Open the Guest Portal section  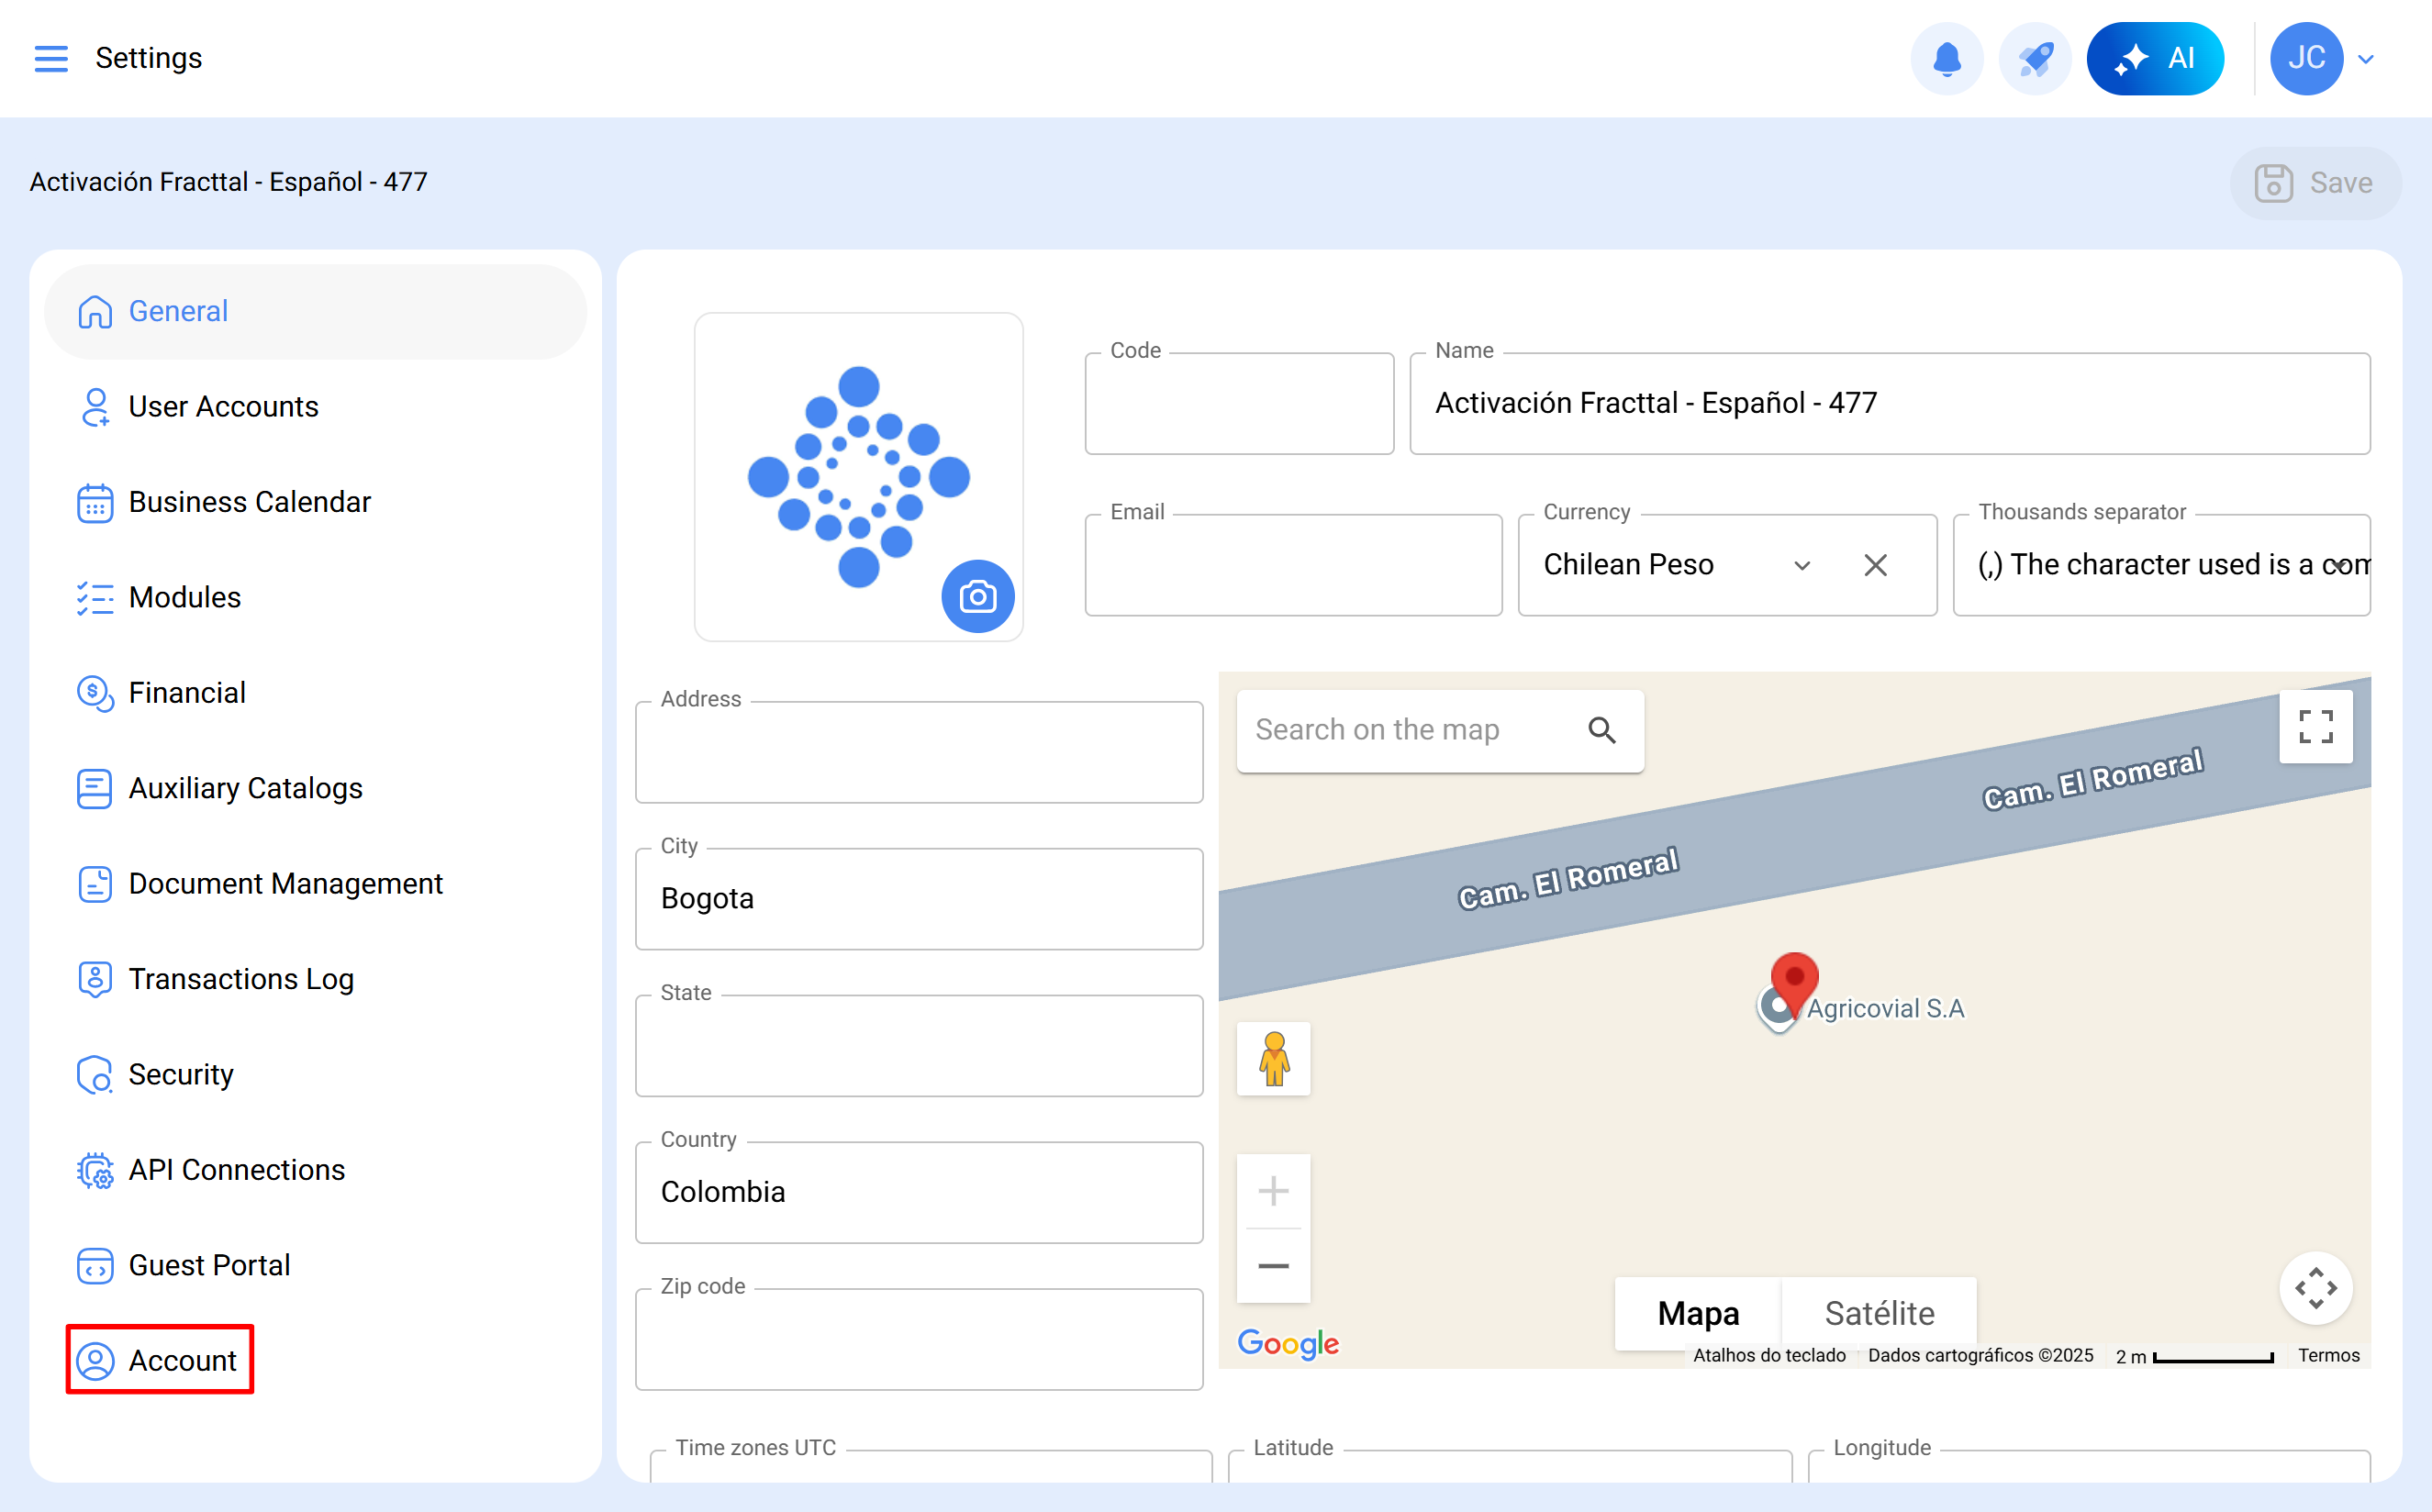[208, 1264]
